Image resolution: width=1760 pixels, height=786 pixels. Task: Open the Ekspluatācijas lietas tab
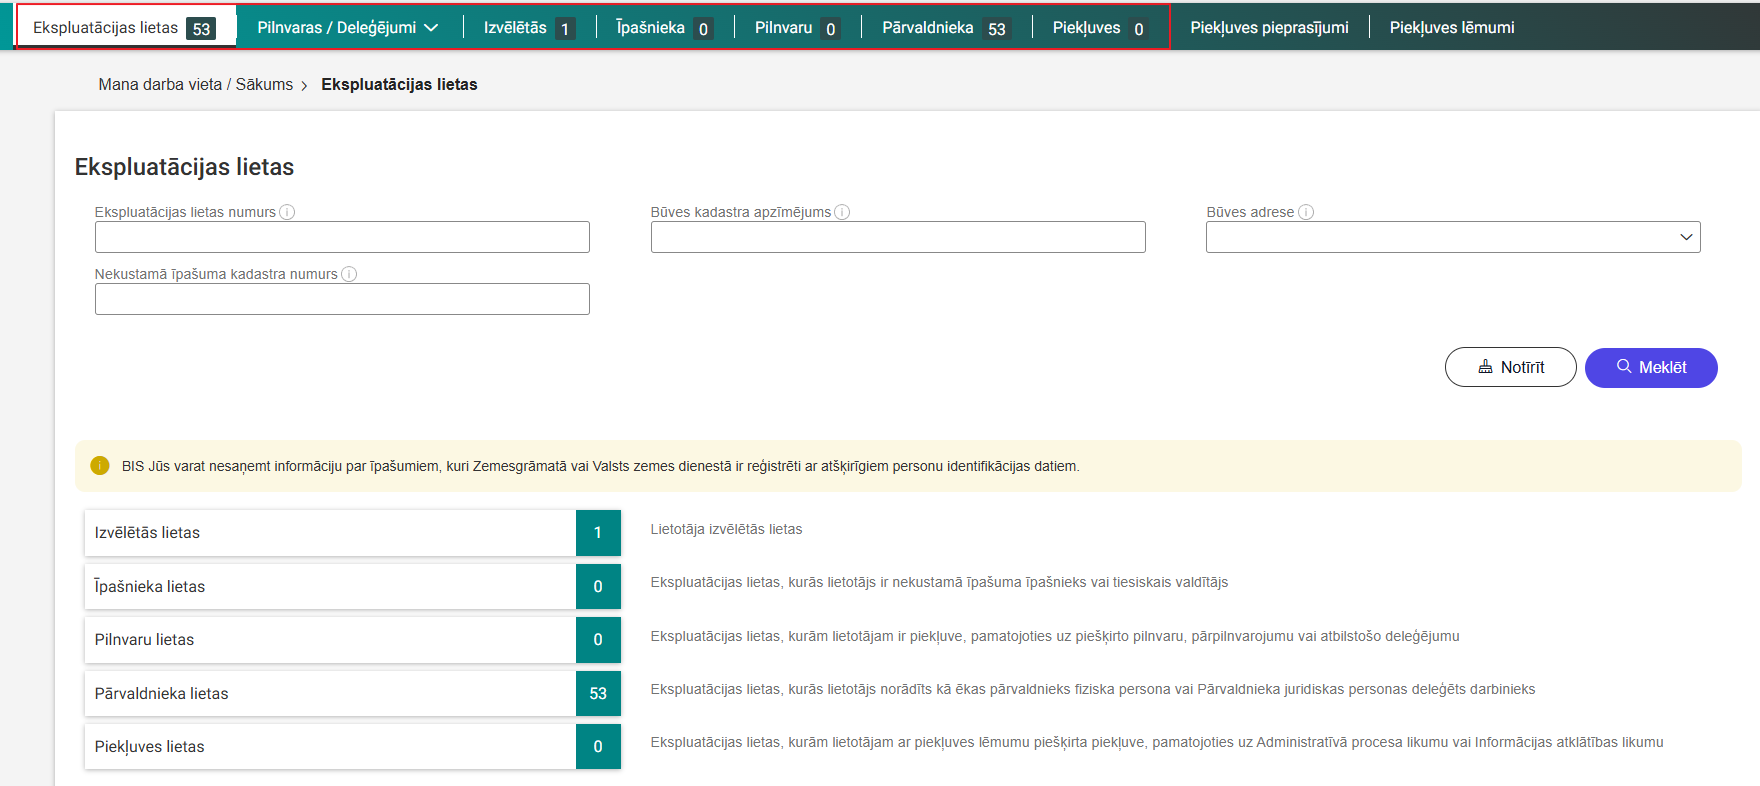click(x=123, y=28)
